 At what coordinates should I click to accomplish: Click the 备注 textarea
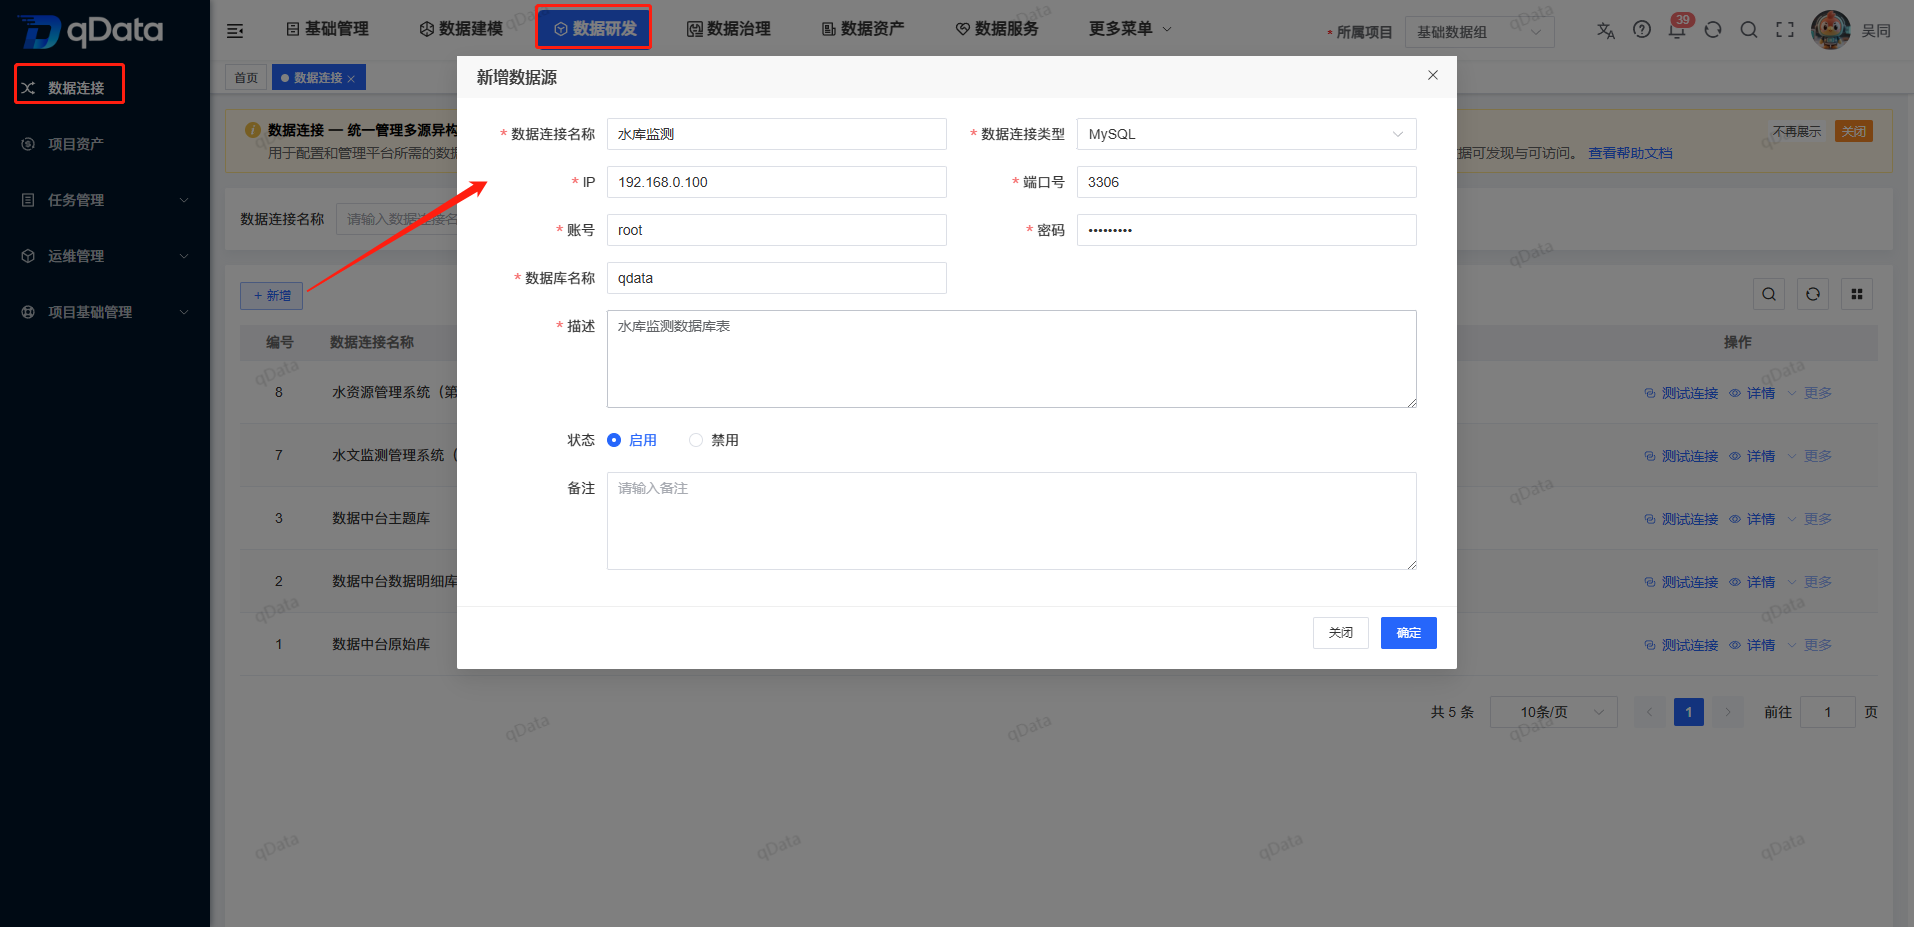point(1011,521)
